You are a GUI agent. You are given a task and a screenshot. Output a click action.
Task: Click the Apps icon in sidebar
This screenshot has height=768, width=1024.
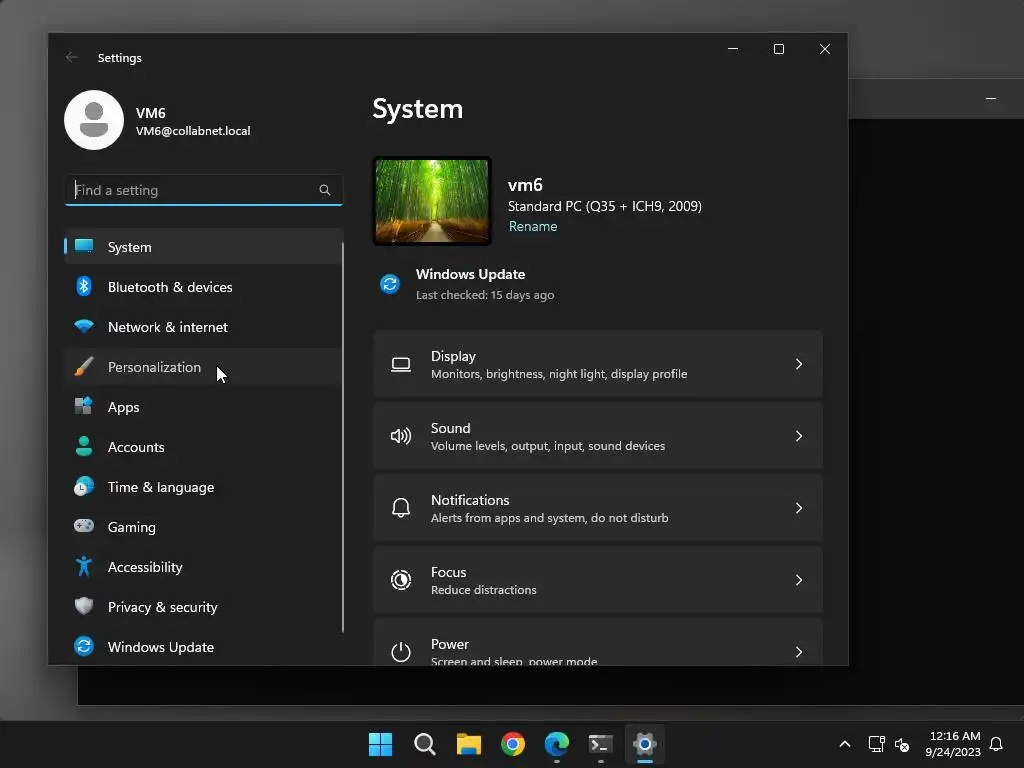(x=84, y=406)
